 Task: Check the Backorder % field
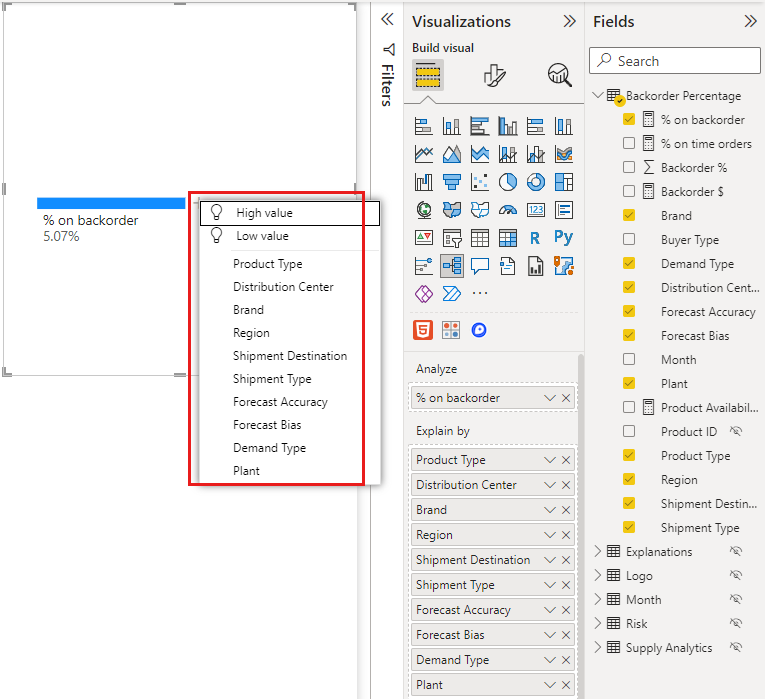pos(629,167)
